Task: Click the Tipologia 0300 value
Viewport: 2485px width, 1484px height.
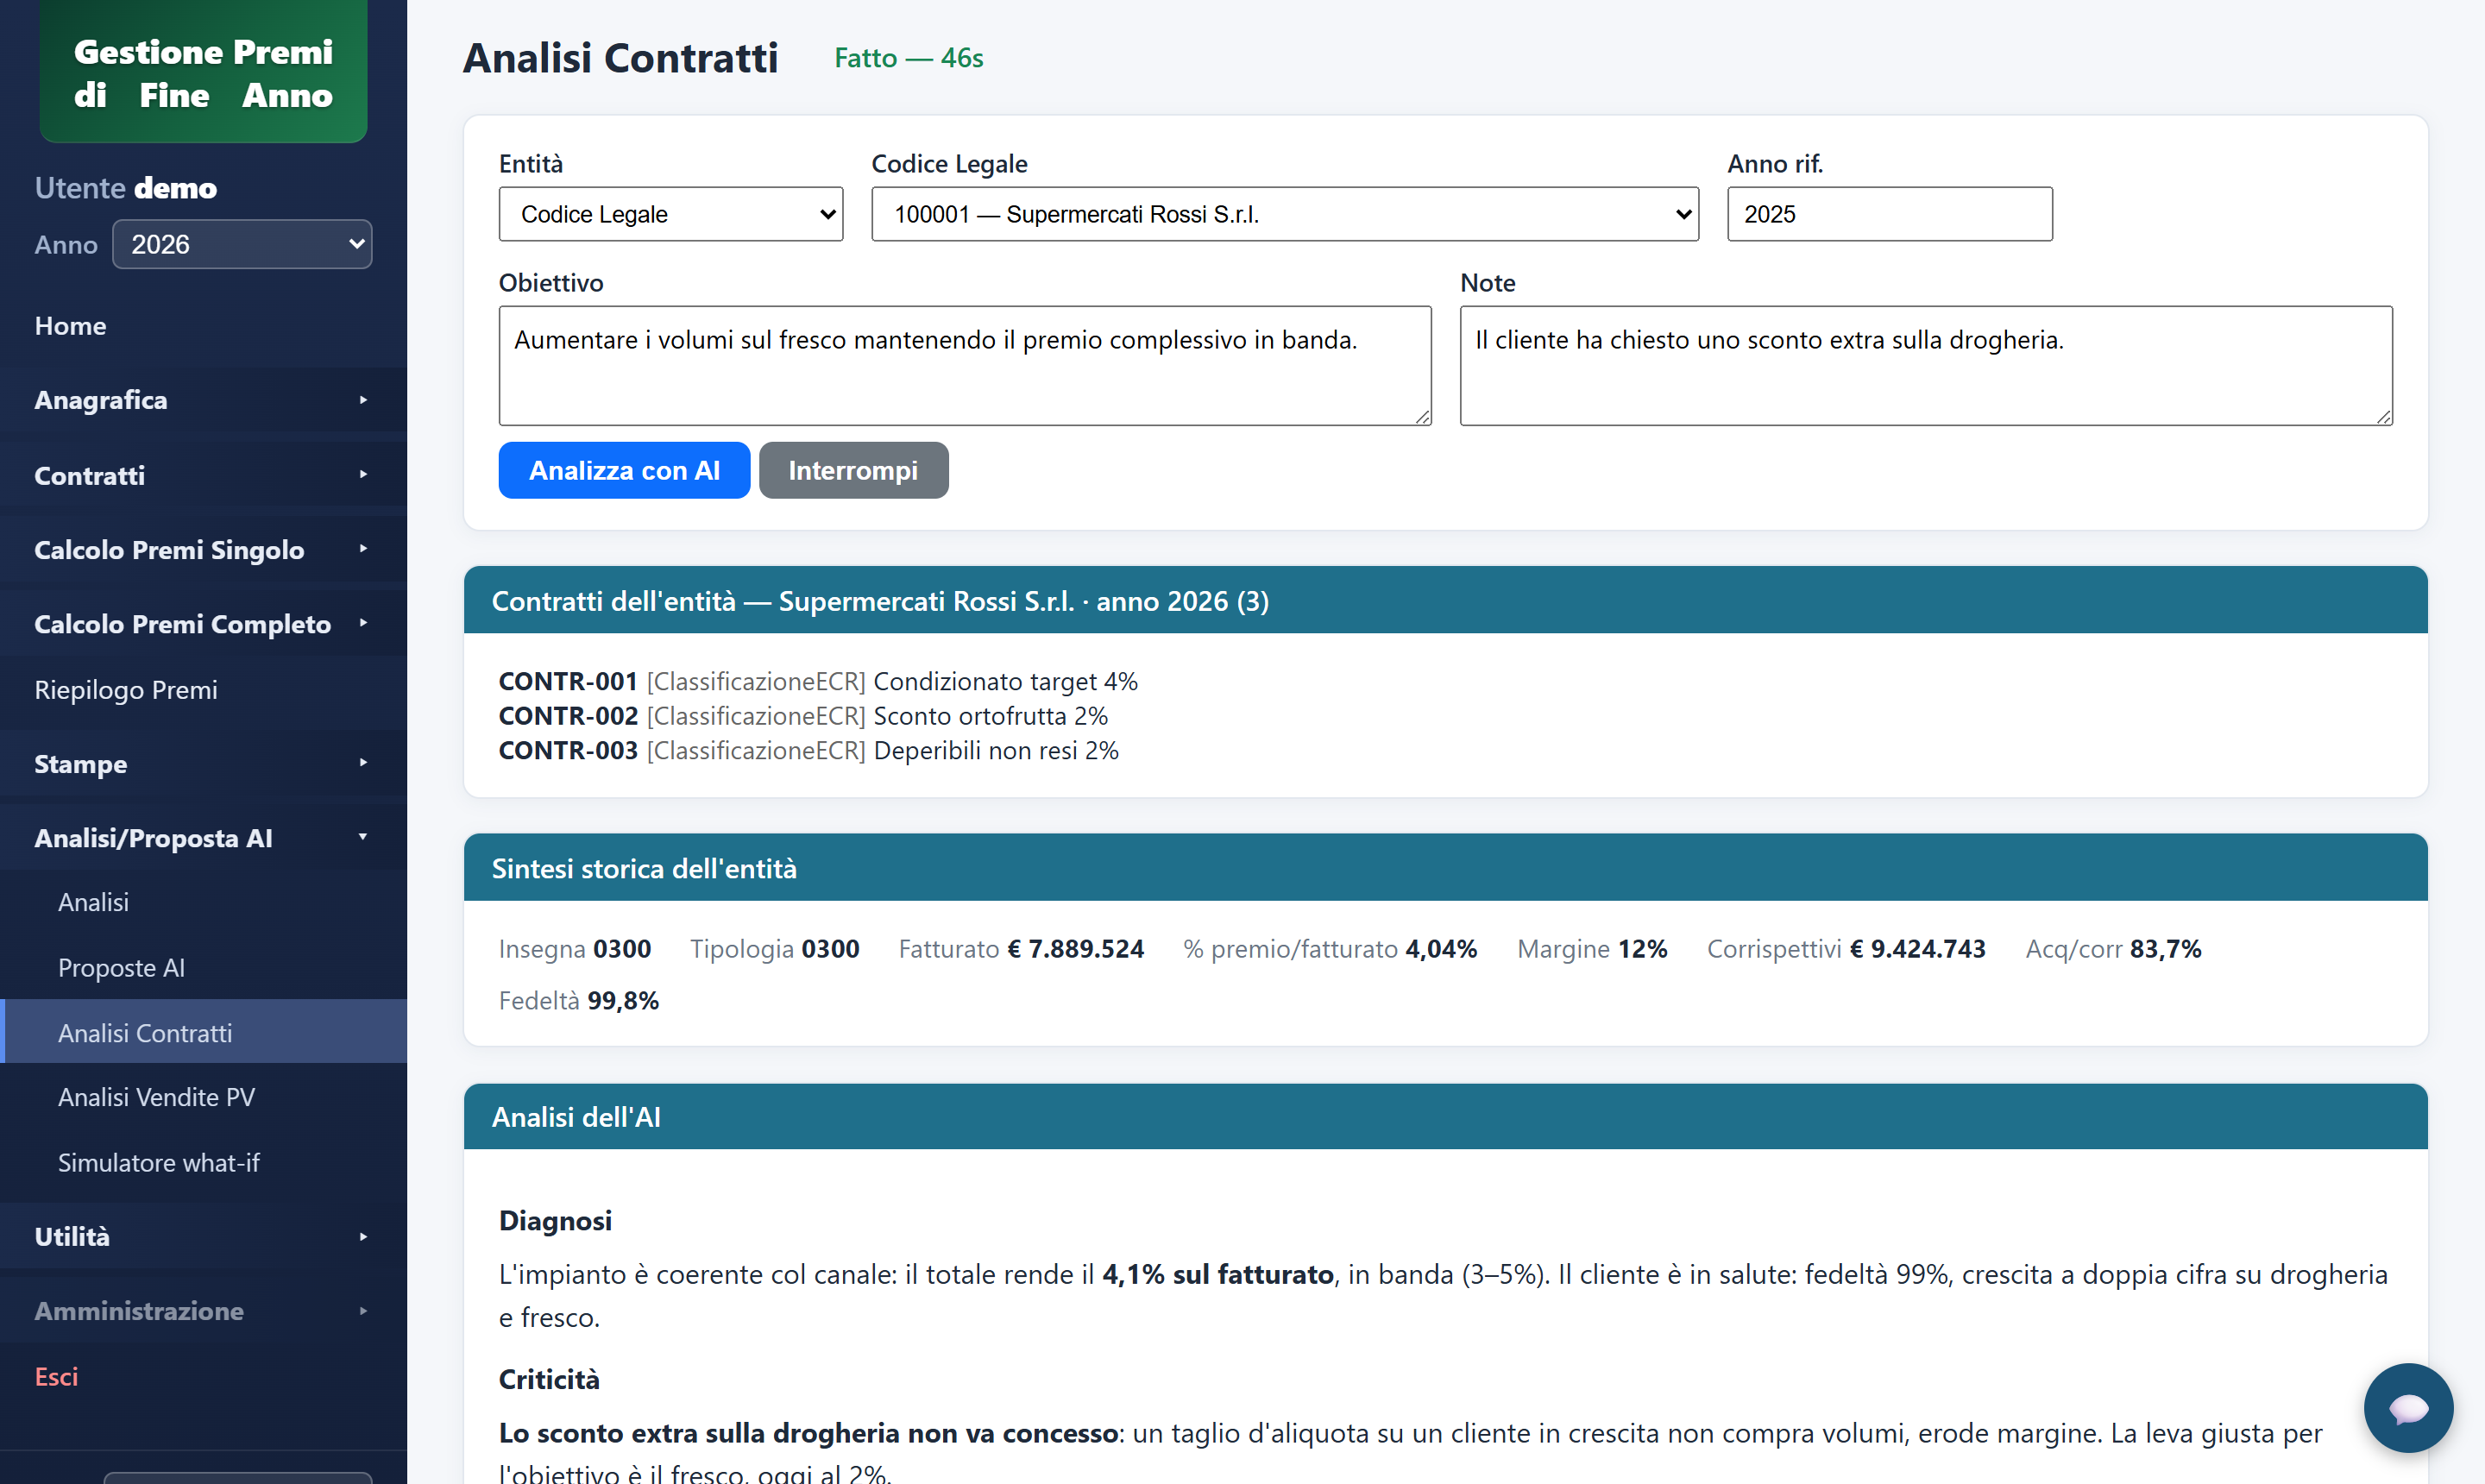Action: [774, 948]
